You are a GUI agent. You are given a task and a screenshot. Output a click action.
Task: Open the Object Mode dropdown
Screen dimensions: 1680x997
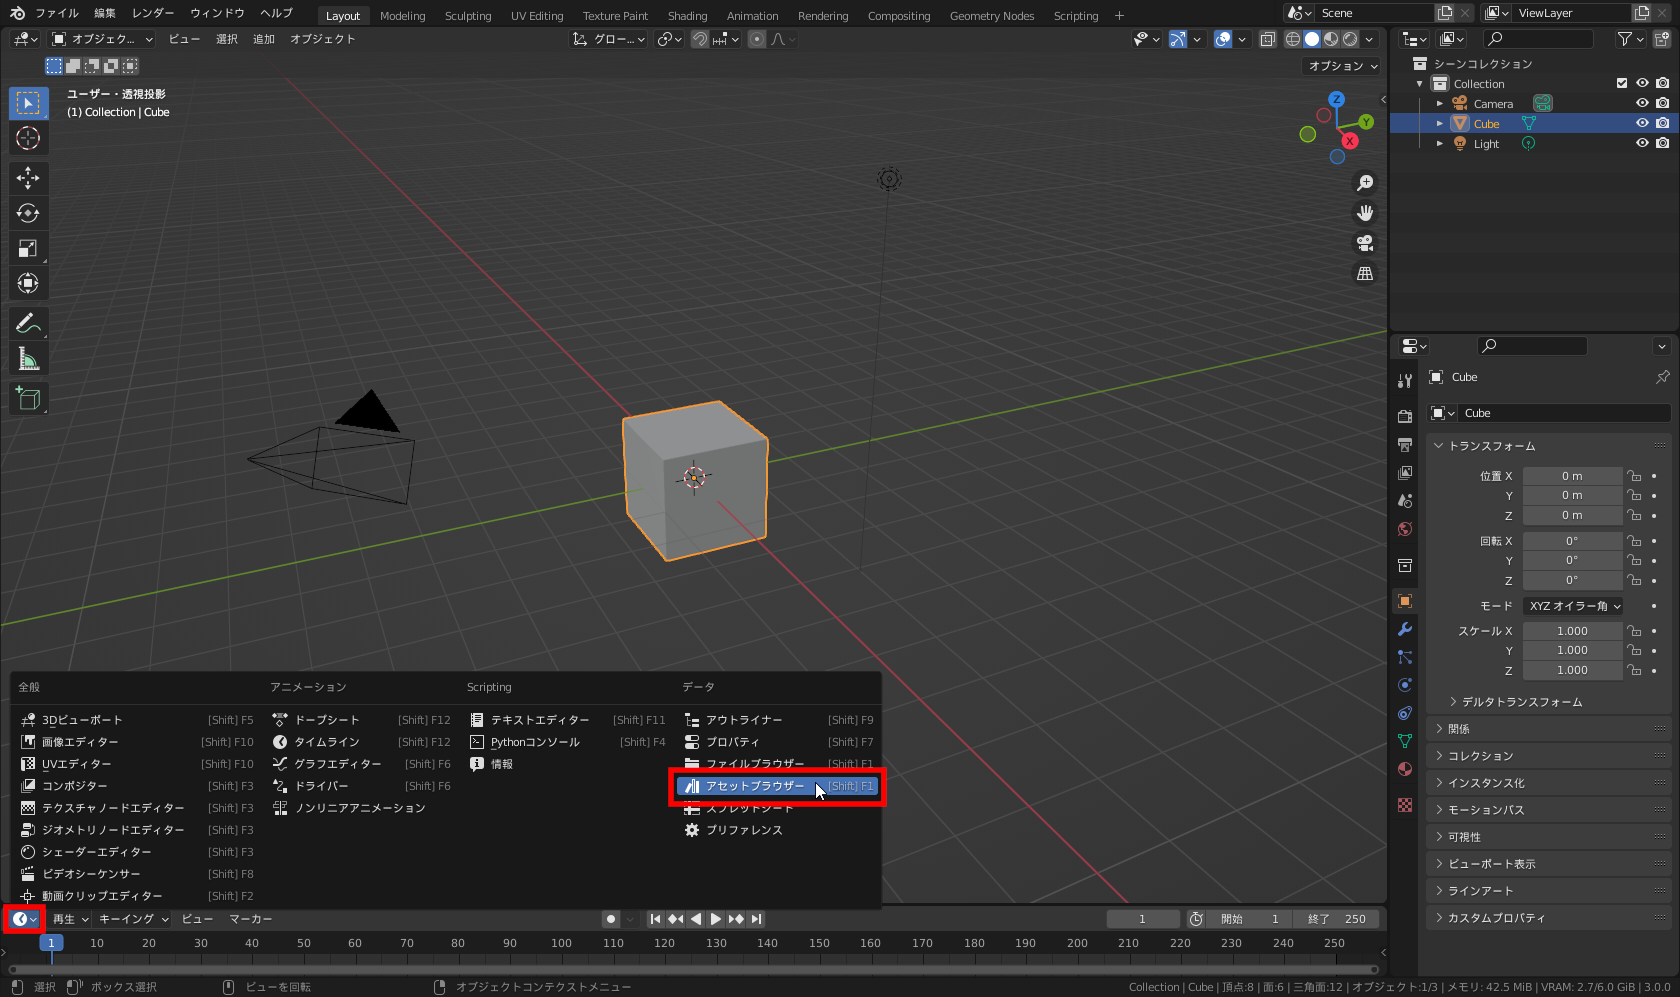(103, 39)
